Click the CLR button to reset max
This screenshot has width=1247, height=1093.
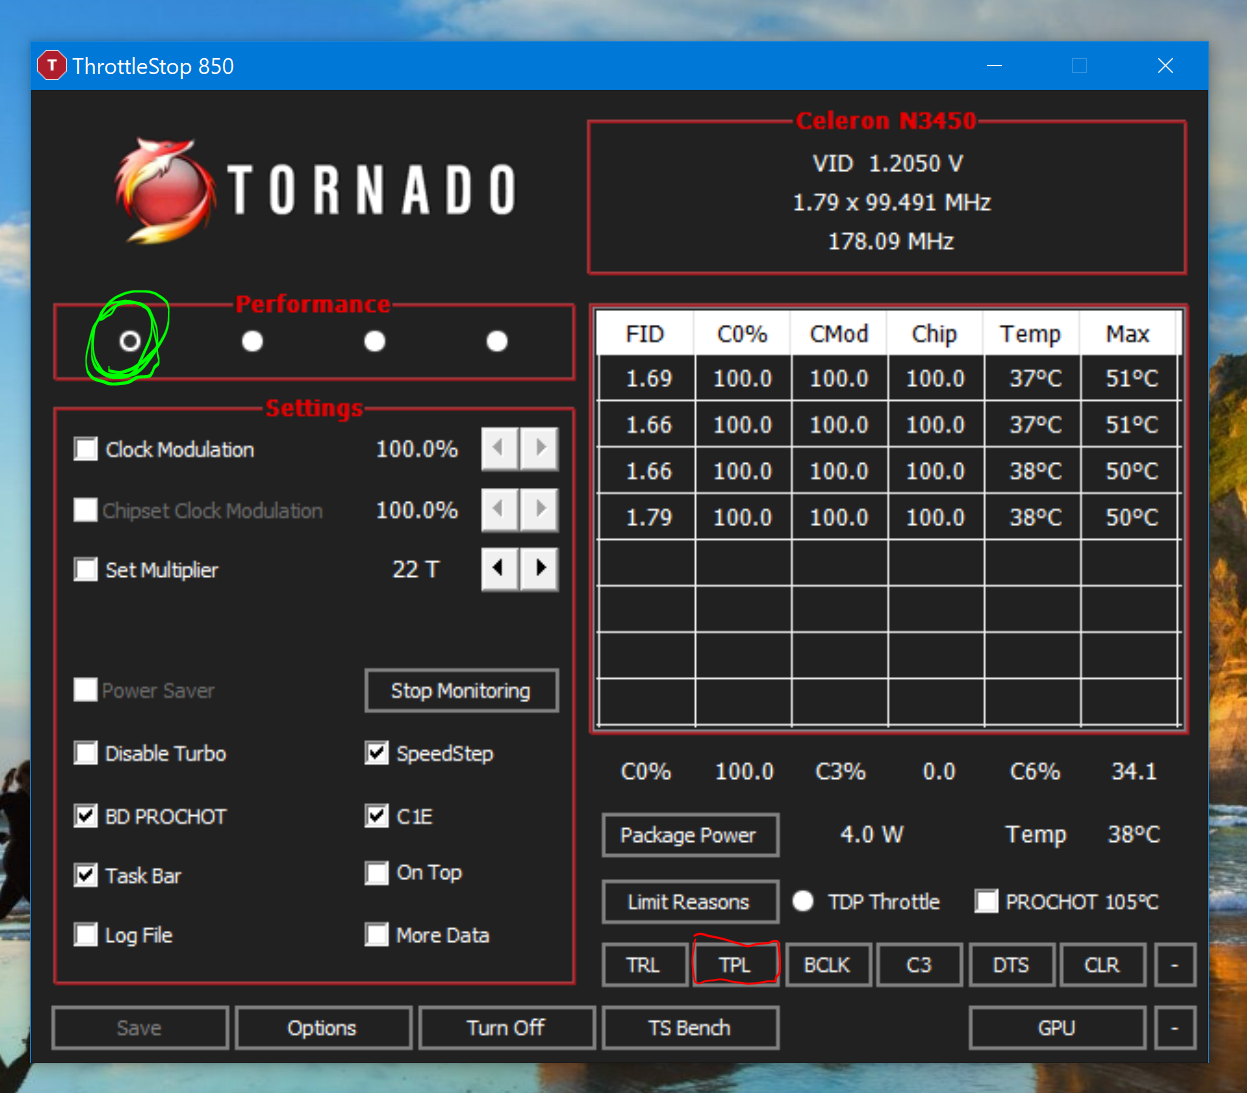[x=1102, y=965]
